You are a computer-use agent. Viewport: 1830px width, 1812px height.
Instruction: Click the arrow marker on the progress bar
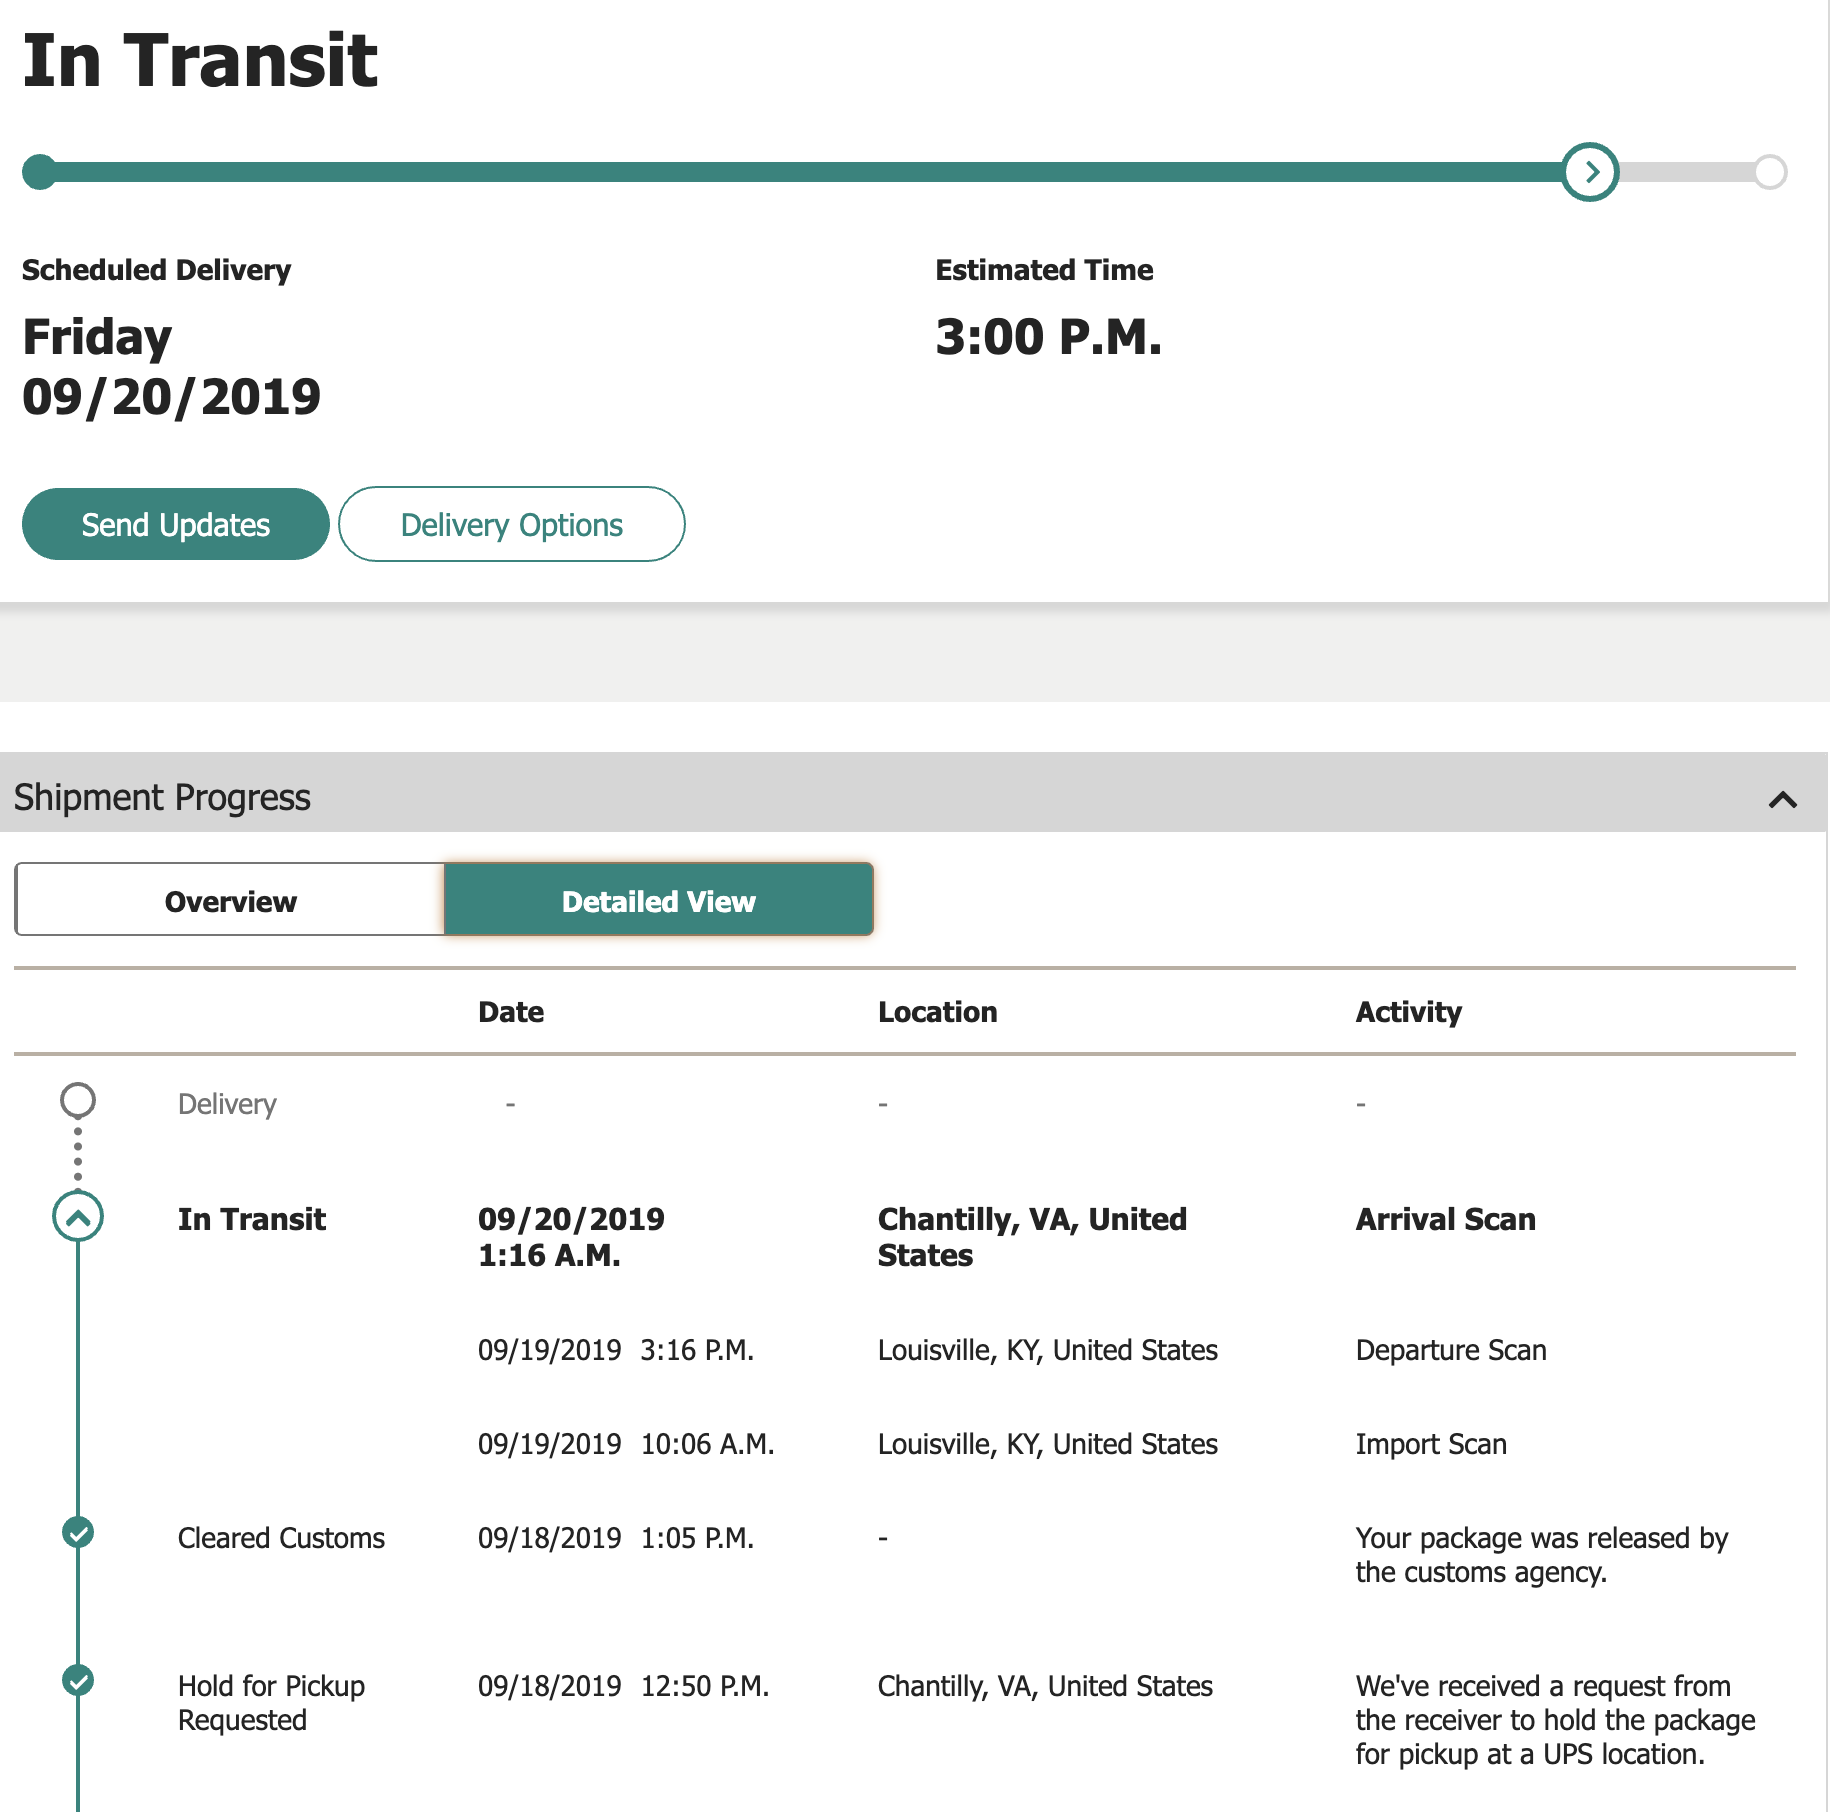tap(1590, 172)
